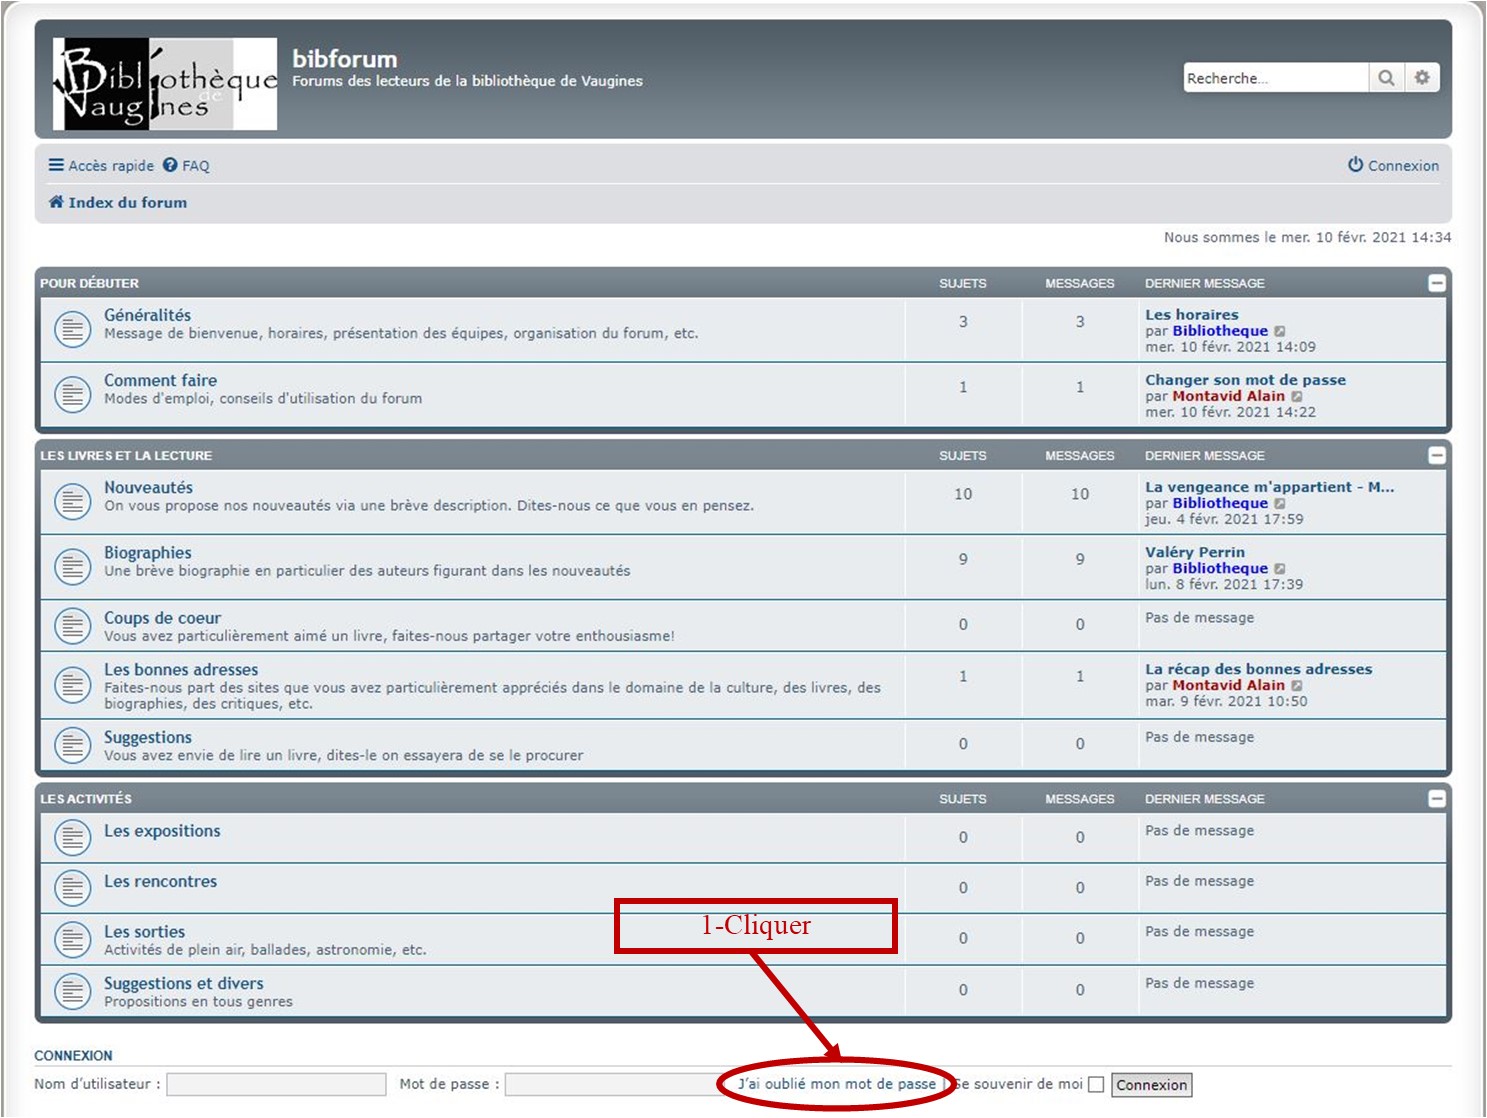Click the Généralités forum icon

coord(72,329)
